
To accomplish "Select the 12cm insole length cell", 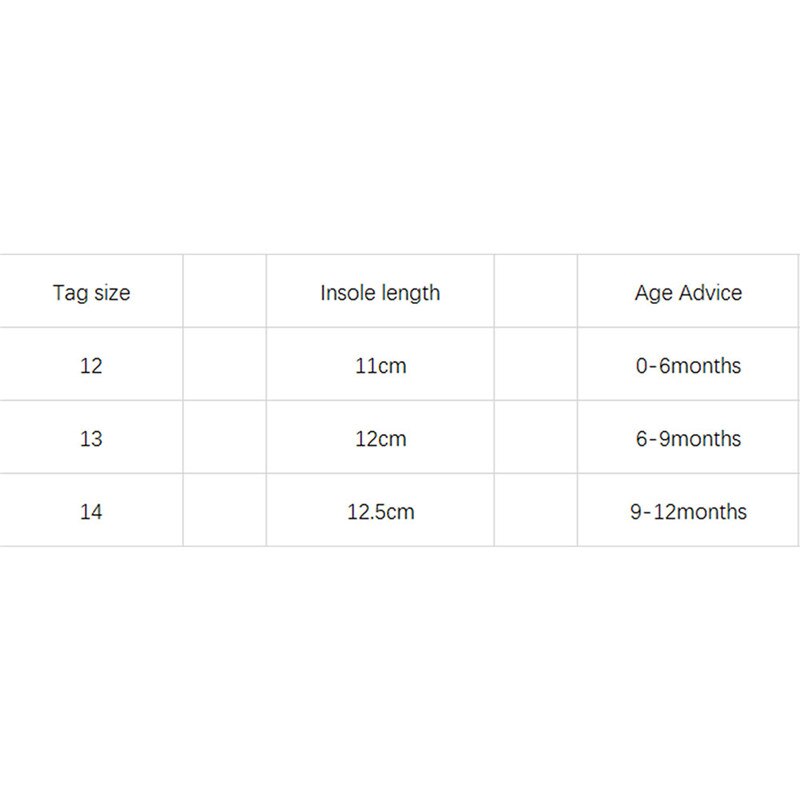I will [380, 438].
